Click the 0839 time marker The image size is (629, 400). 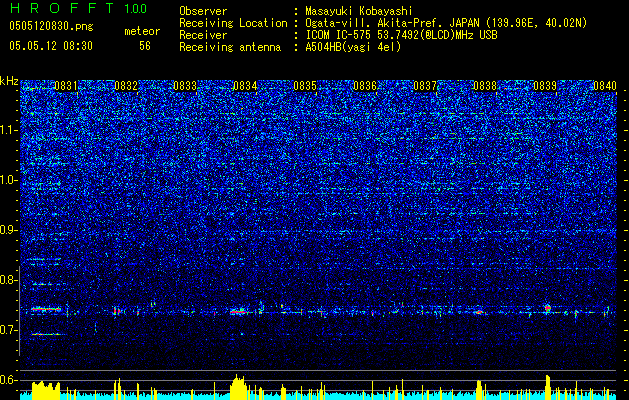545,86
